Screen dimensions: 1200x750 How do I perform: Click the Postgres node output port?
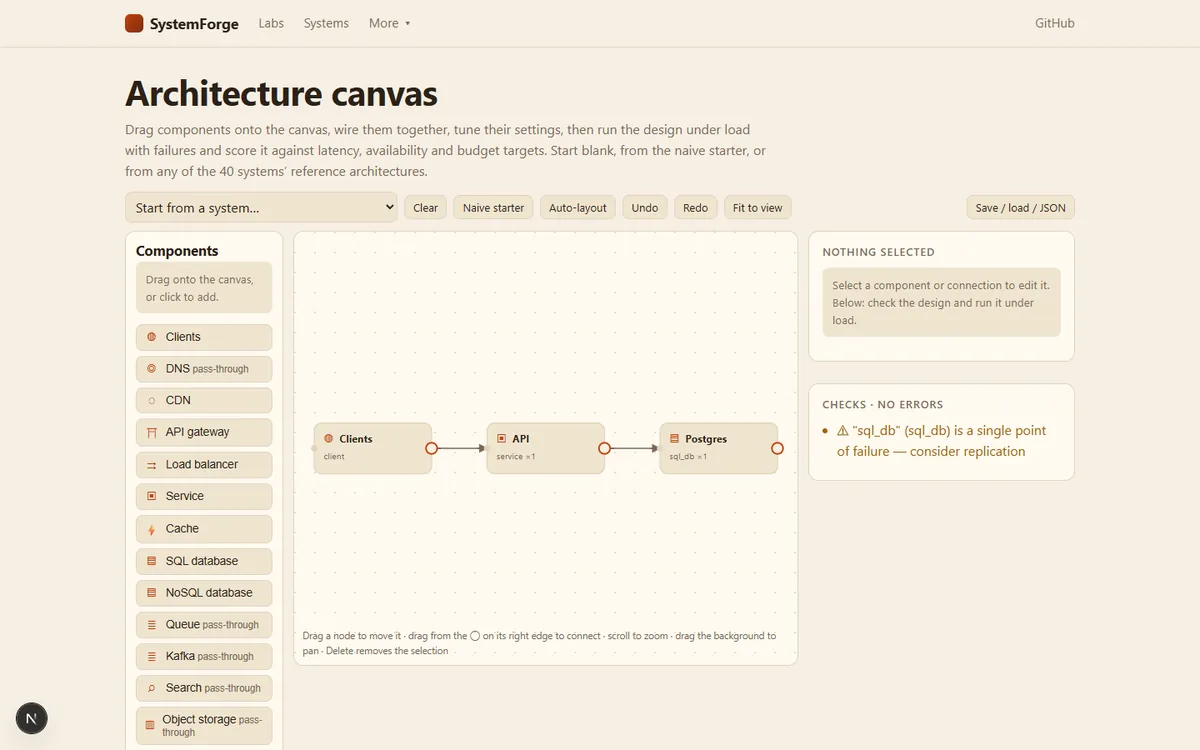point(777,448)
